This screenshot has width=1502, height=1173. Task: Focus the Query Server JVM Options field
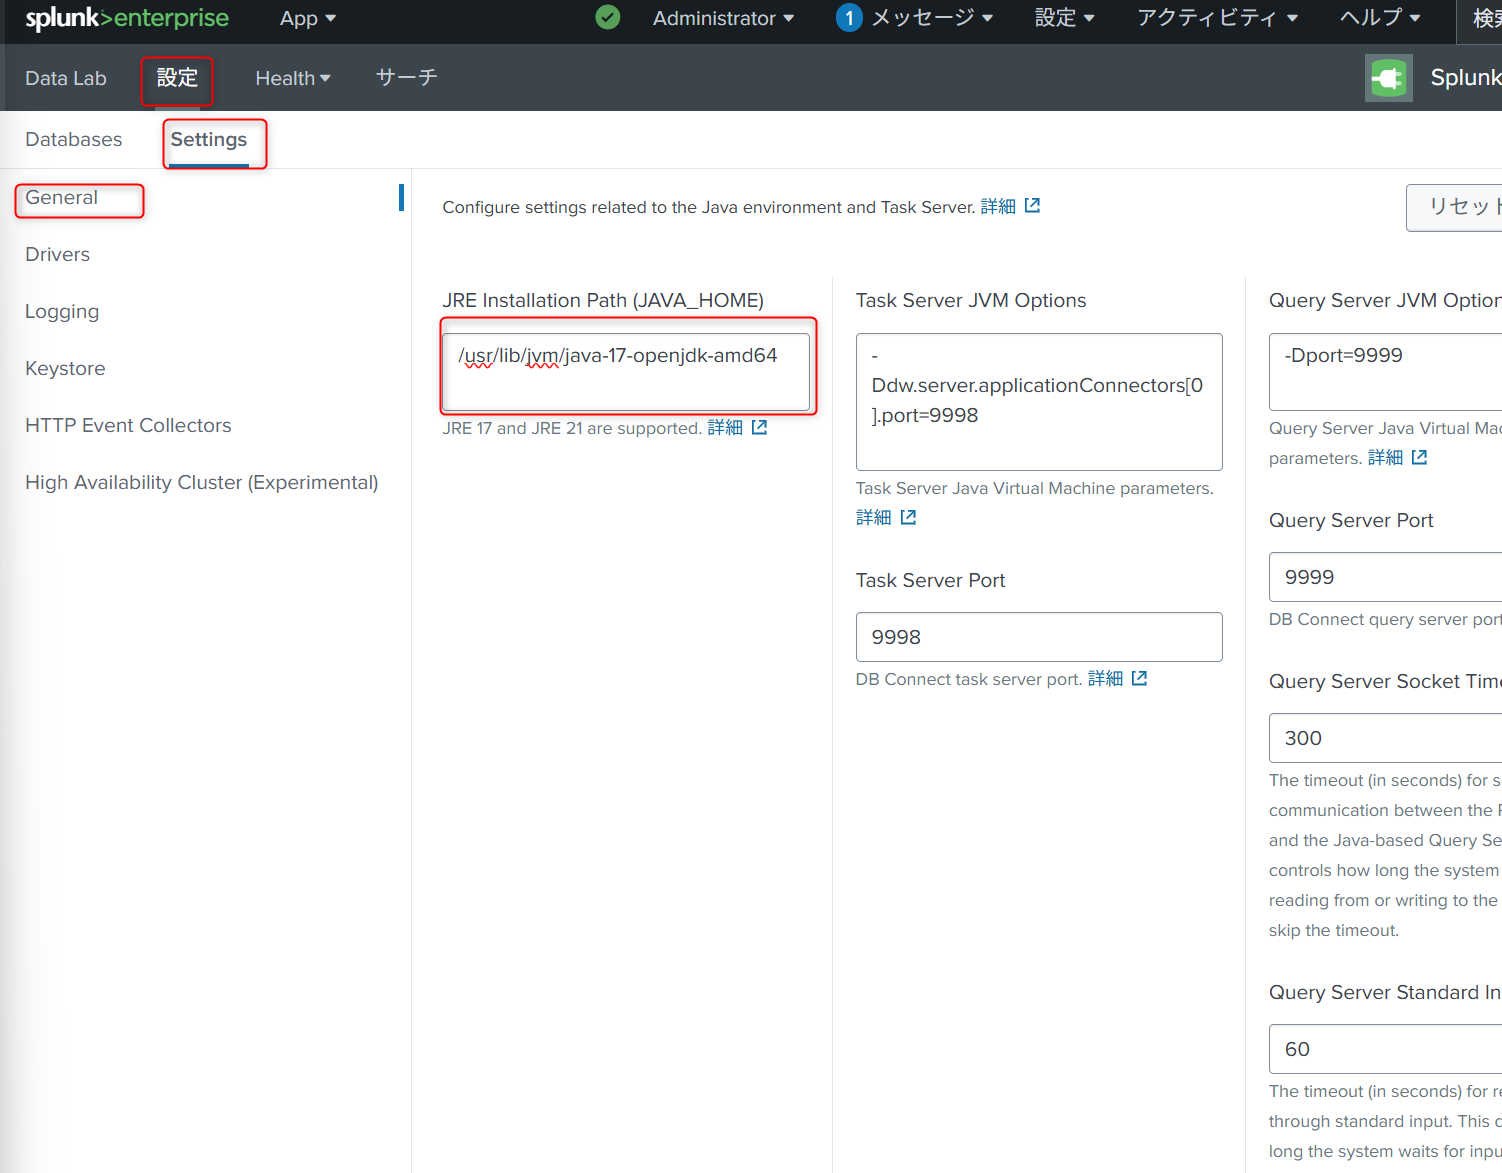1386,371
